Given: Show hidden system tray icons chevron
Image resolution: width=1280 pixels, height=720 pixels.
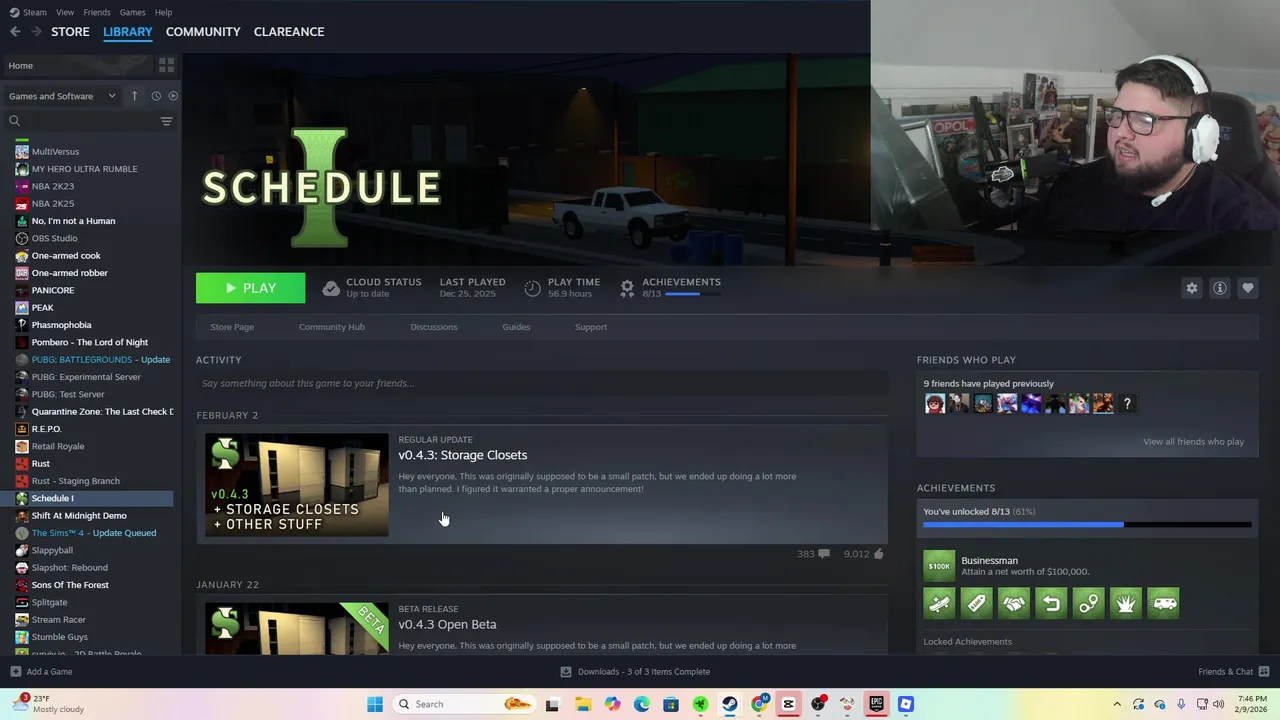Looking at the screenshot, I should point(1117,704).
